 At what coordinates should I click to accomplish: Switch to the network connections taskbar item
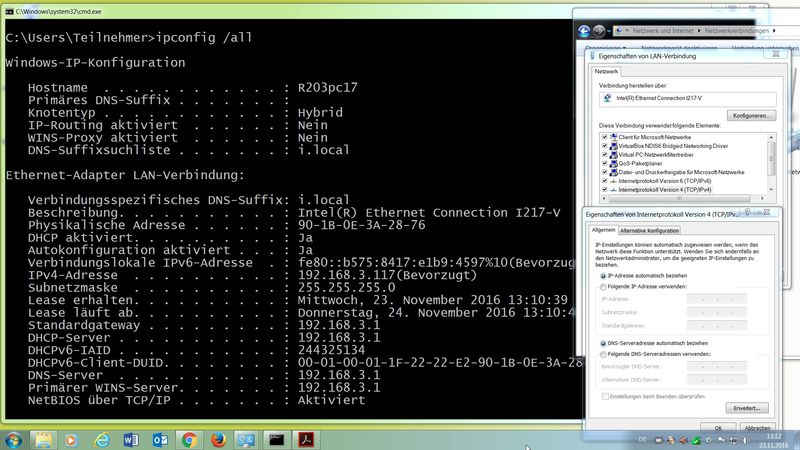pyautogui.click(x=246, y=440)
